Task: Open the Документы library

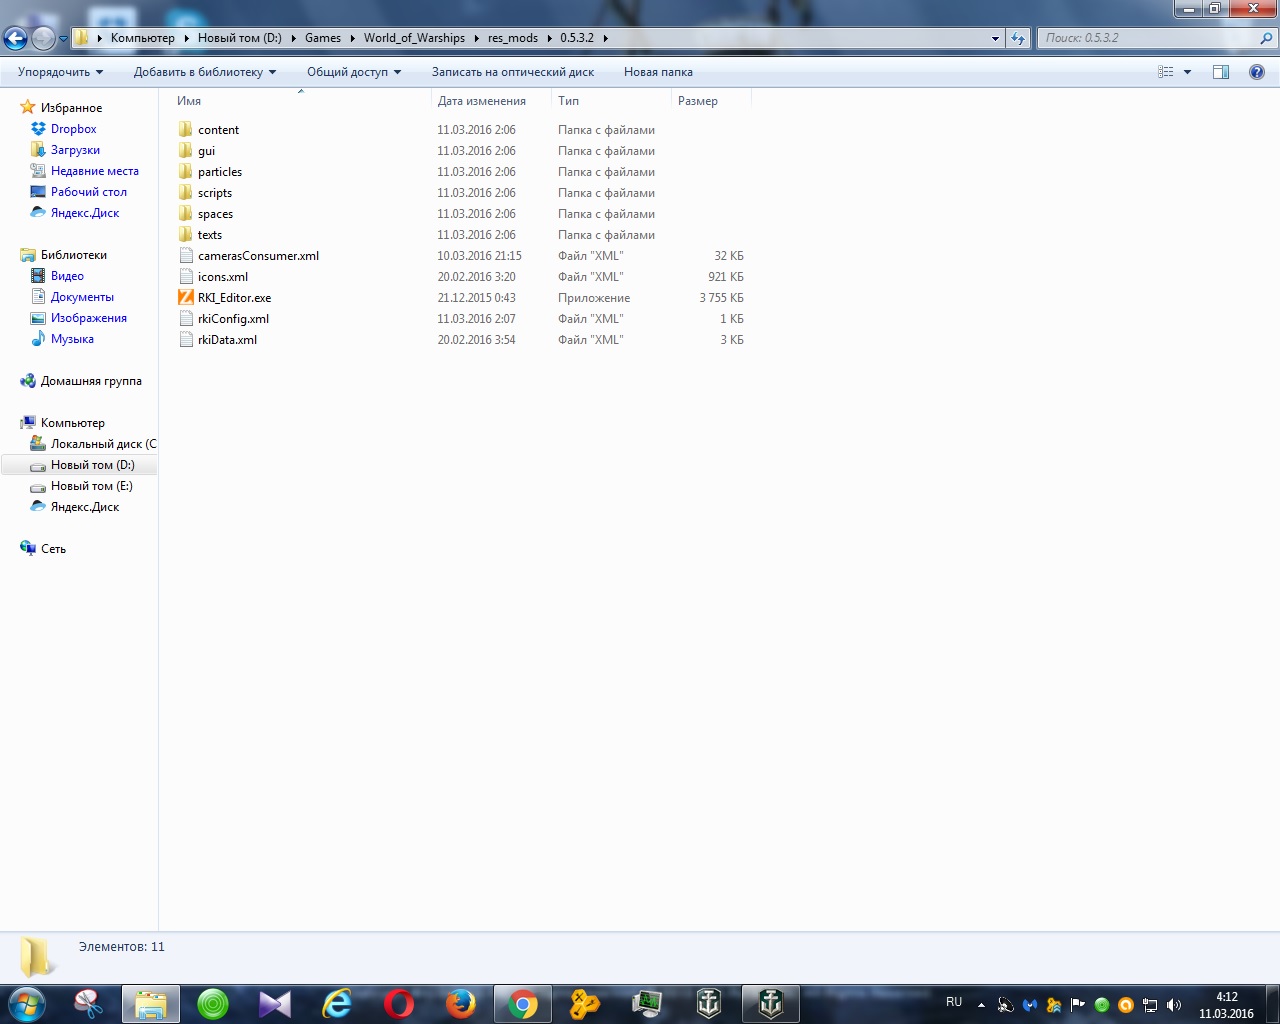Action: tap(82, 297)
